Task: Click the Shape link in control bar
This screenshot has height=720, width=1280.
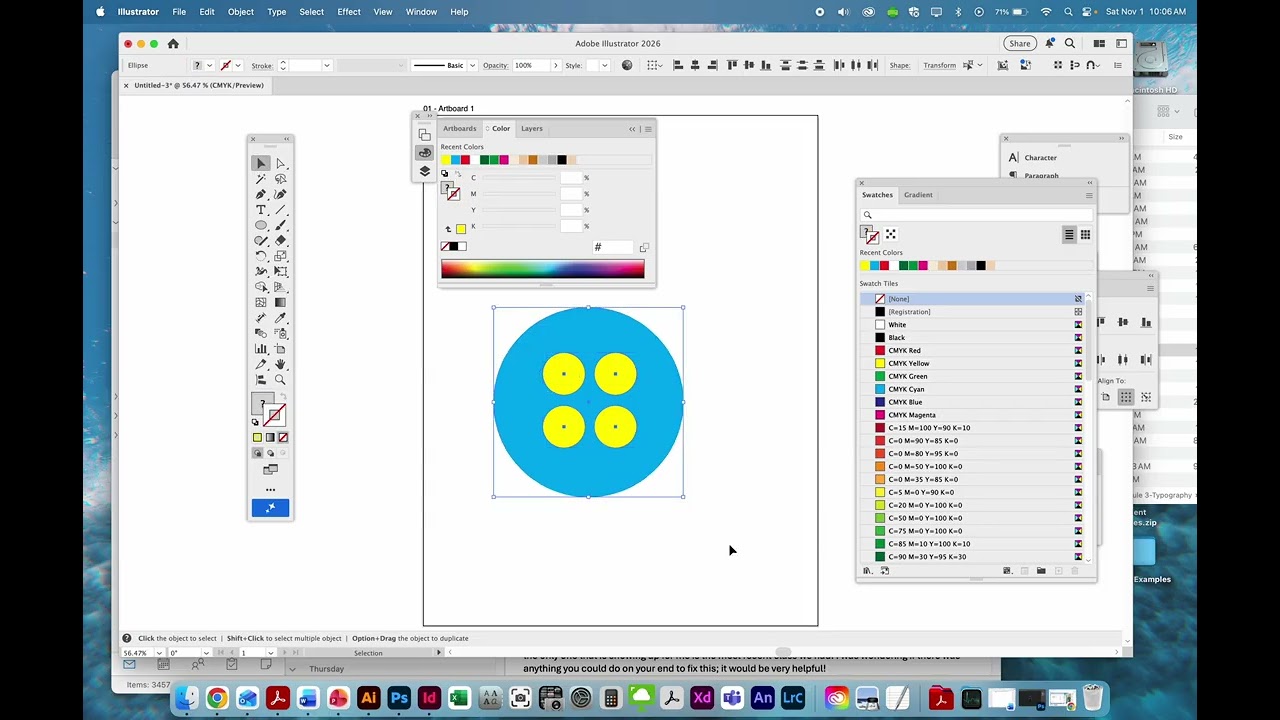Action: 900,66
